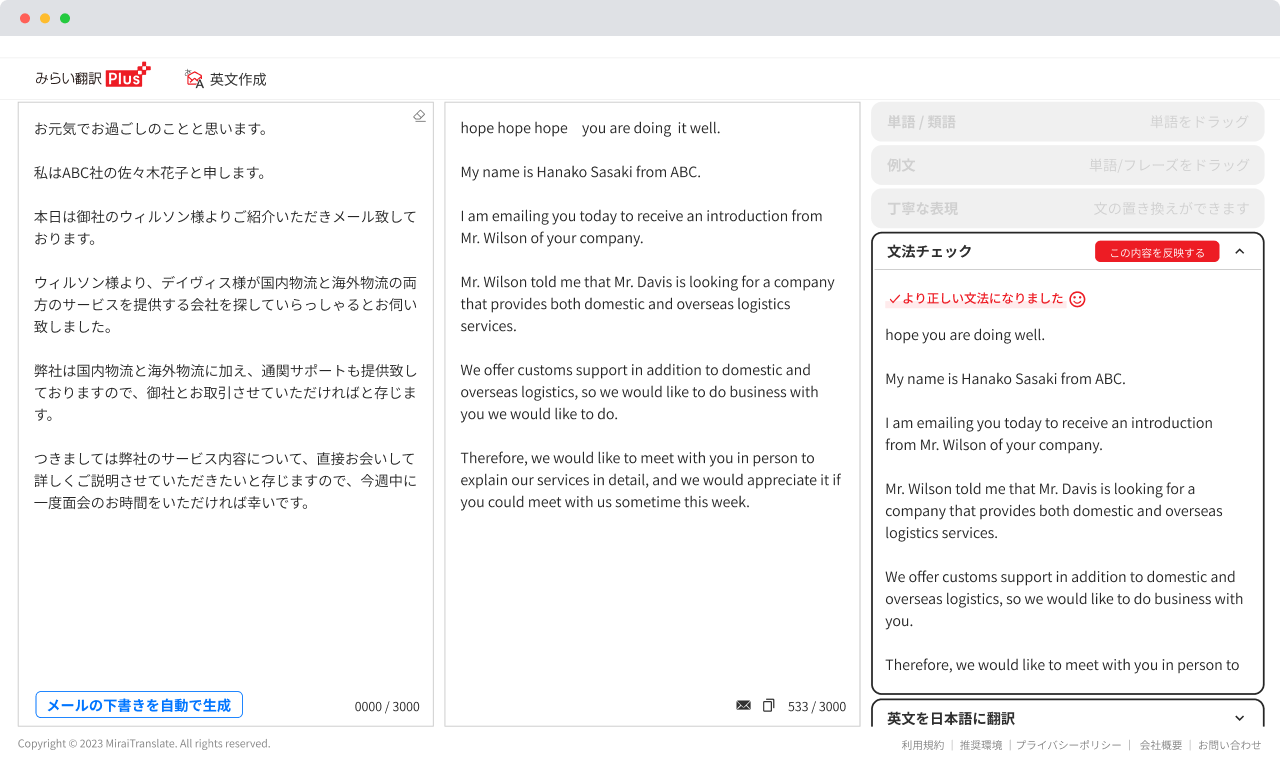This screenshot has height=766, width=1280.
Task: Click the envelope mail icon
Action: tap(743, 705)
